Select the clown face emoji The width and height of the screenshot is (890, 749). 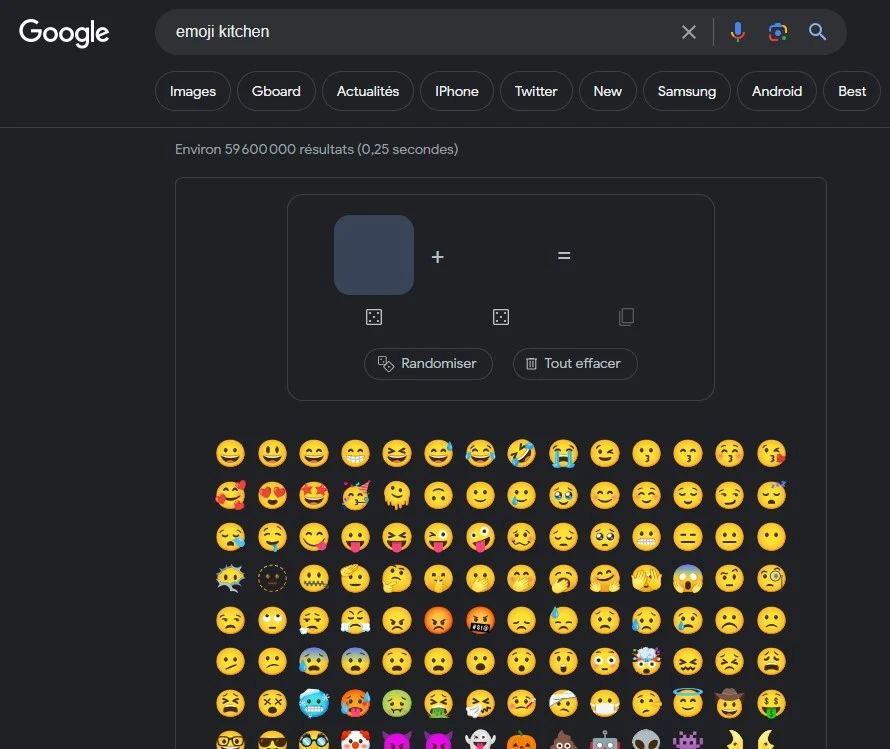(356, 743)
